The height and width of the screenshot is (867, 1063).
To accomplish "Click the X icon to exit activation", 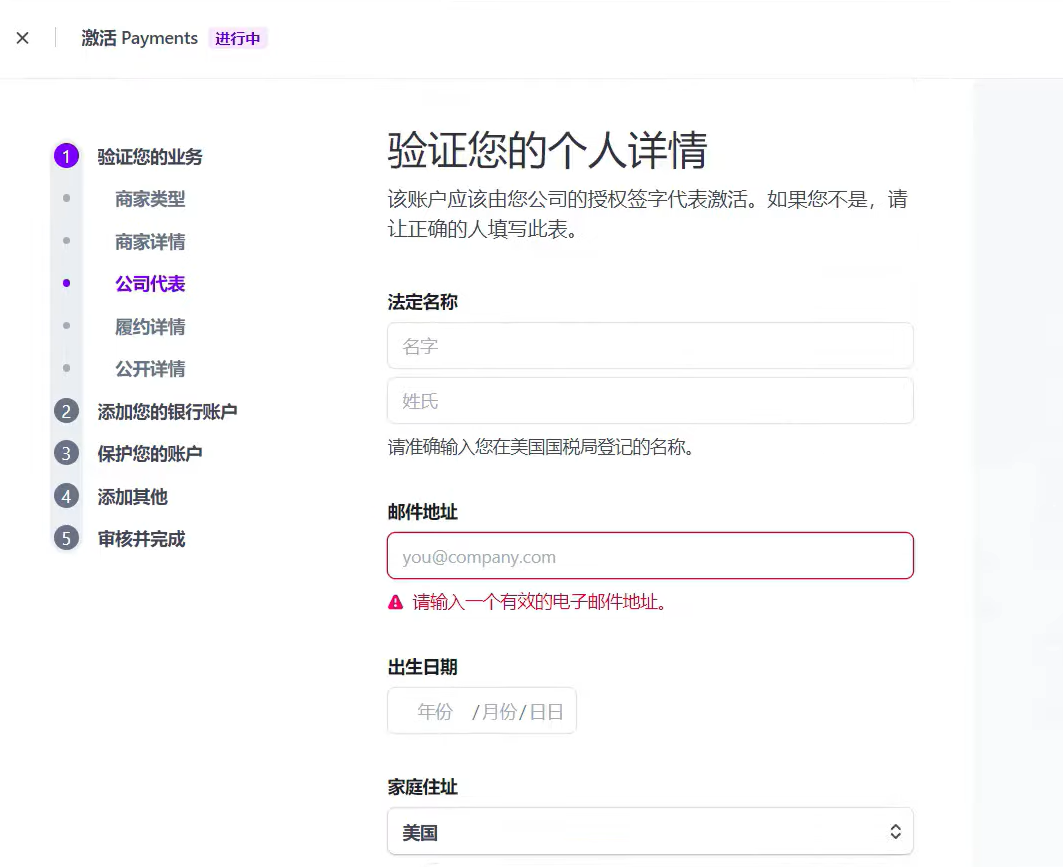I will (22, 38).
